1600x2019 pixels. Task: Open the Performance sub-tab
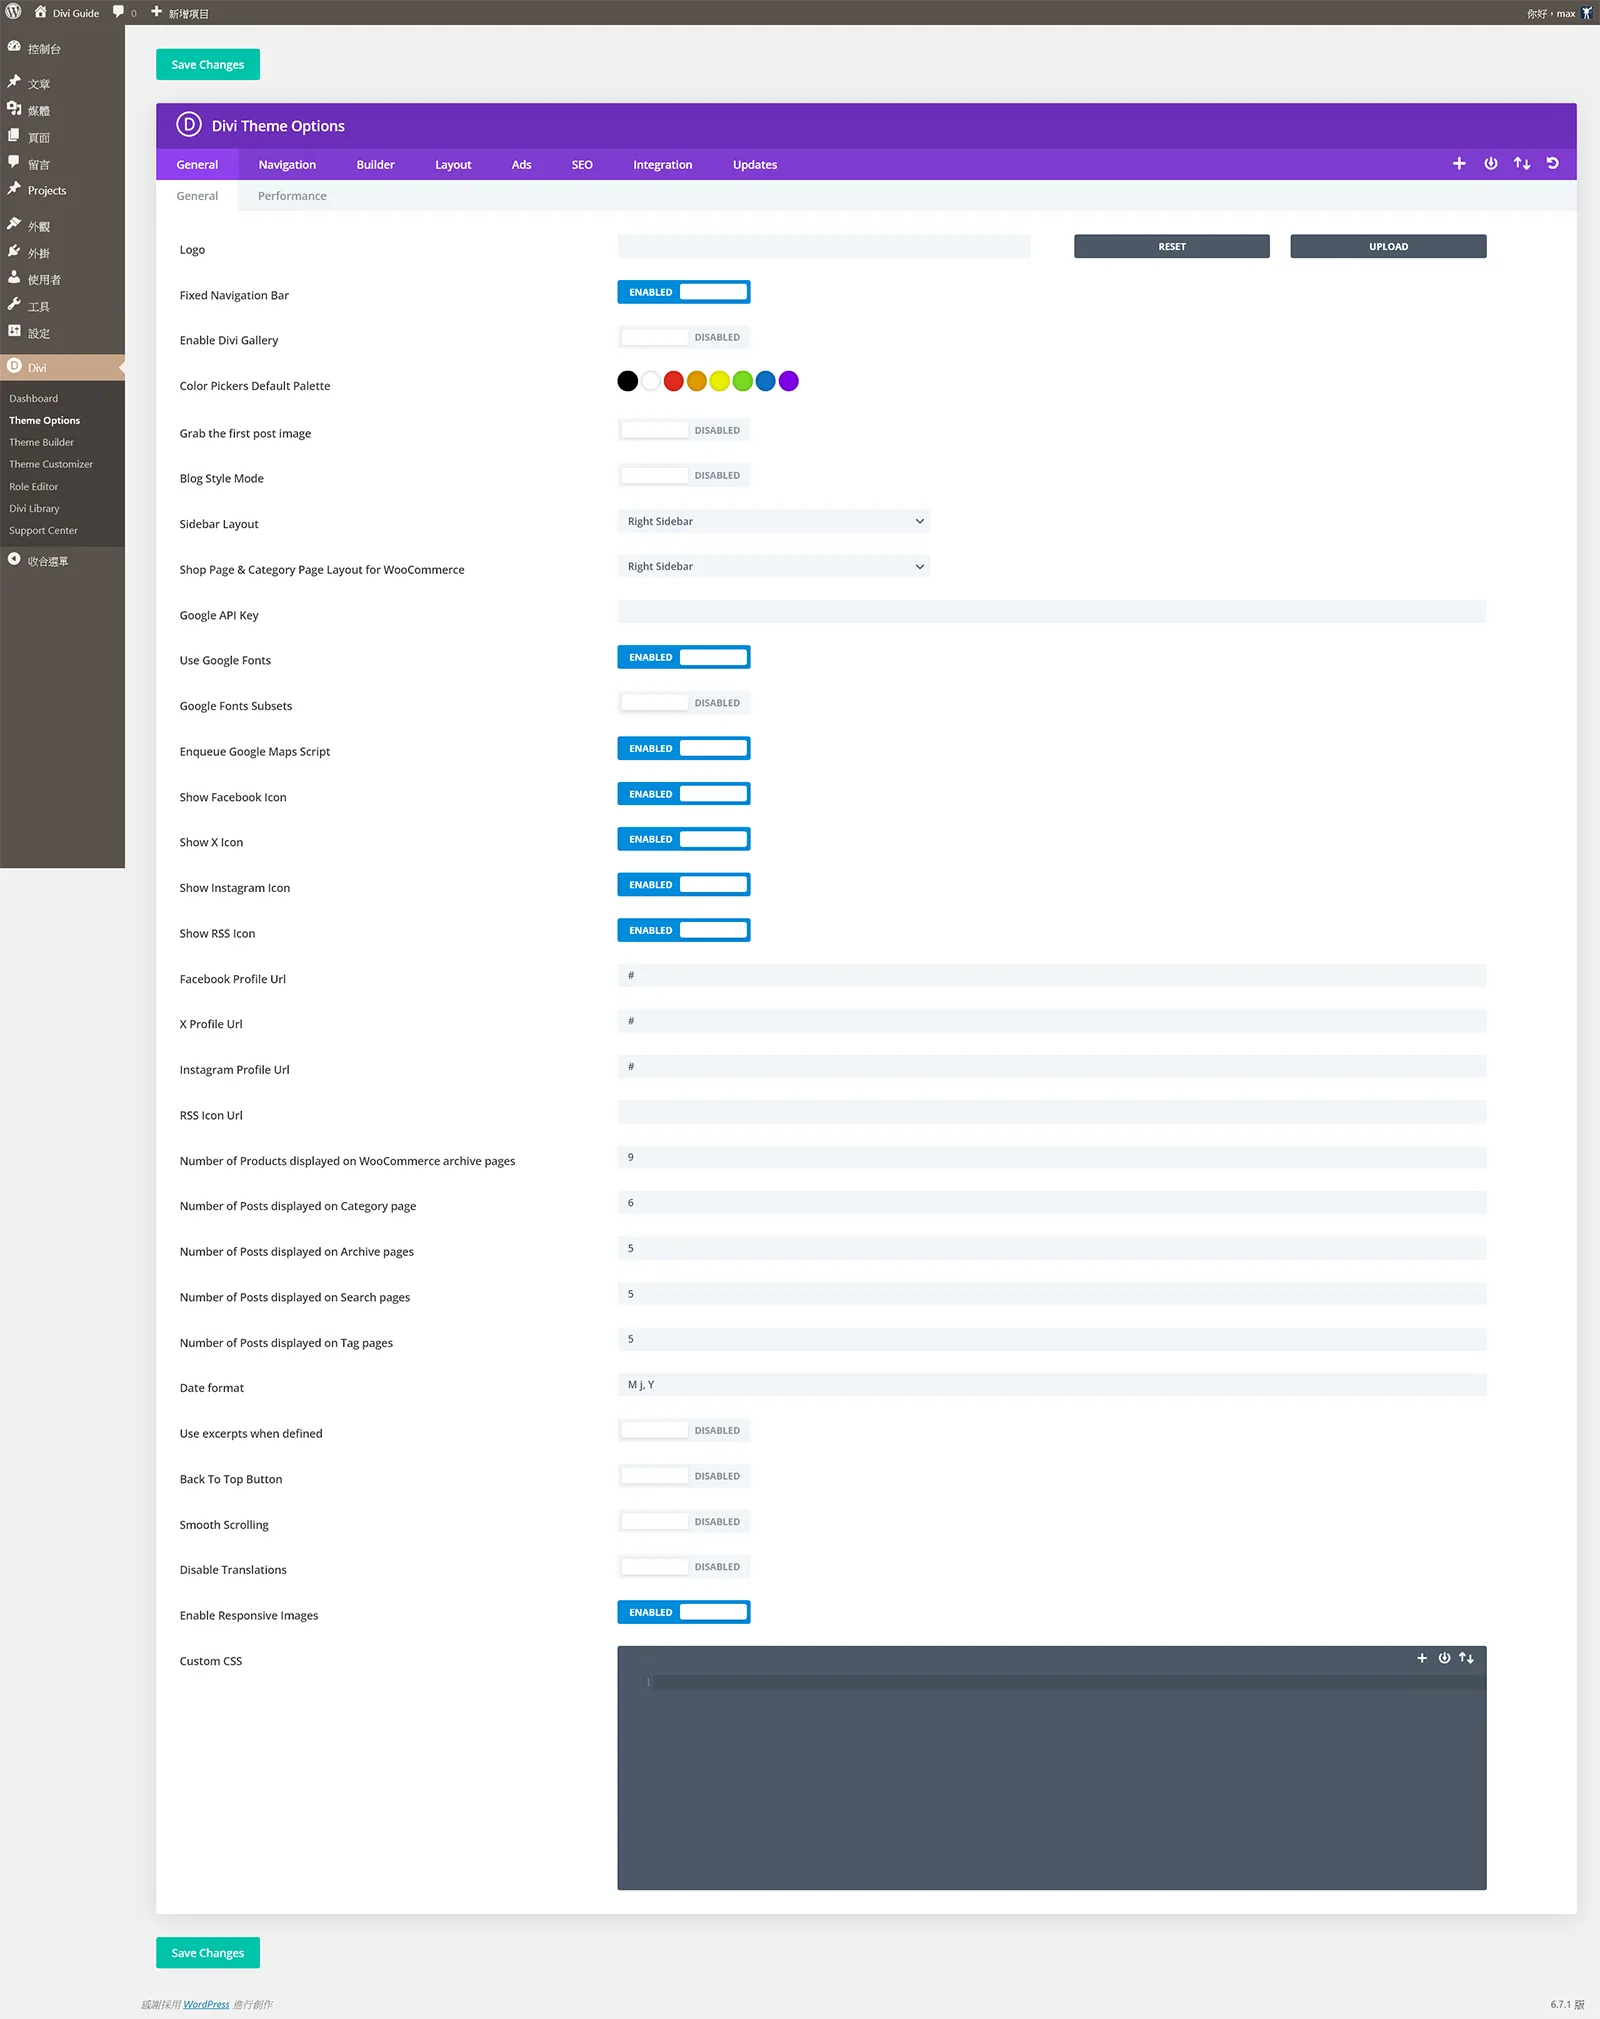(292, 196)
